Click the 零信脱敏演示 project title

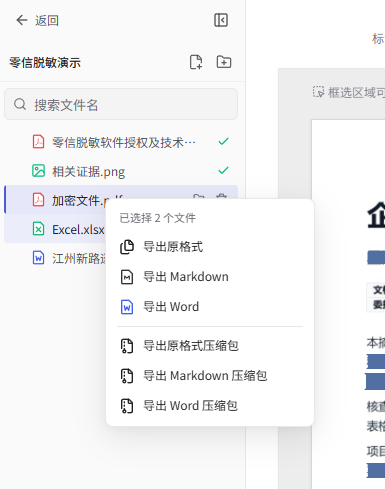click(45, 63)
